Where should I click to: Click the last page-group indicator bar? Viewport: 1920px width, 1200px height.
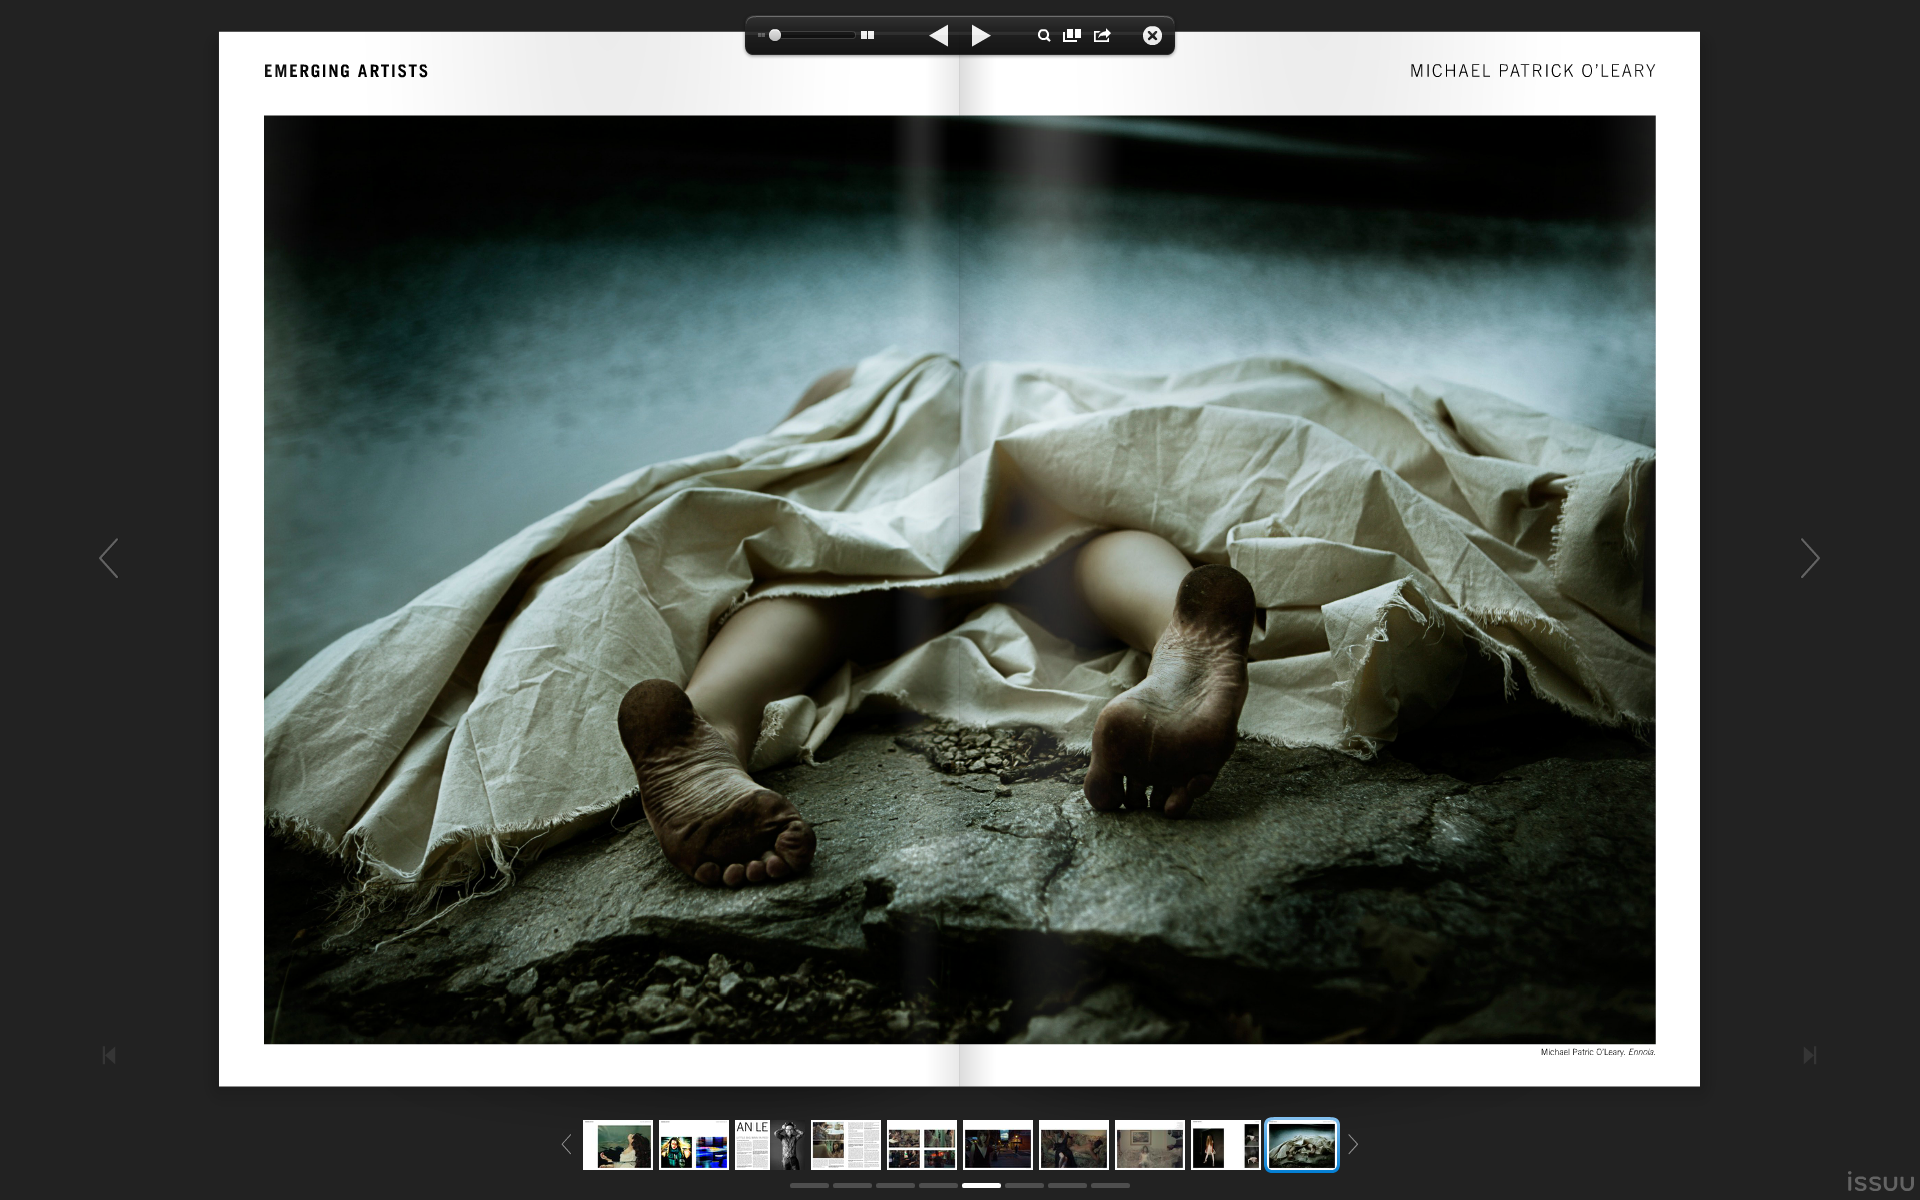point(1110,1186)
